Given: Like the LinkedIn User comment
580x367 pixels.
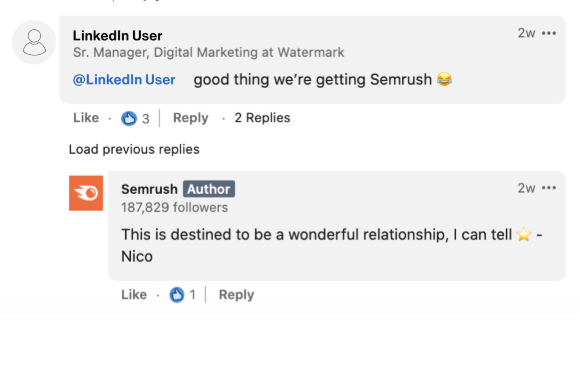Looking at the screenshot, I should pyautogui.click(x=86, y=118).
